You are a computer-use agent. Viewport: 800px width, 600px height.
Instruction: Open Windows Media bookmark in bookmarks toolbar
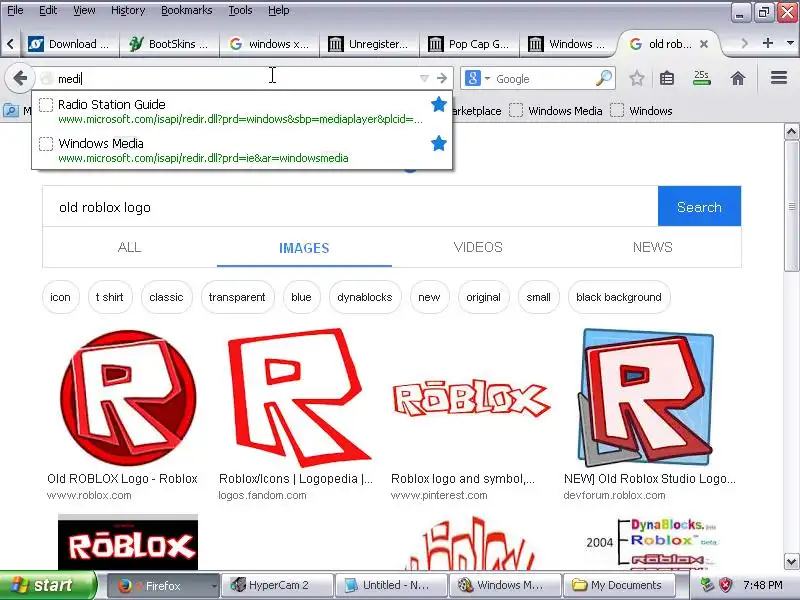pyautogui.click(x=556, y=111)
